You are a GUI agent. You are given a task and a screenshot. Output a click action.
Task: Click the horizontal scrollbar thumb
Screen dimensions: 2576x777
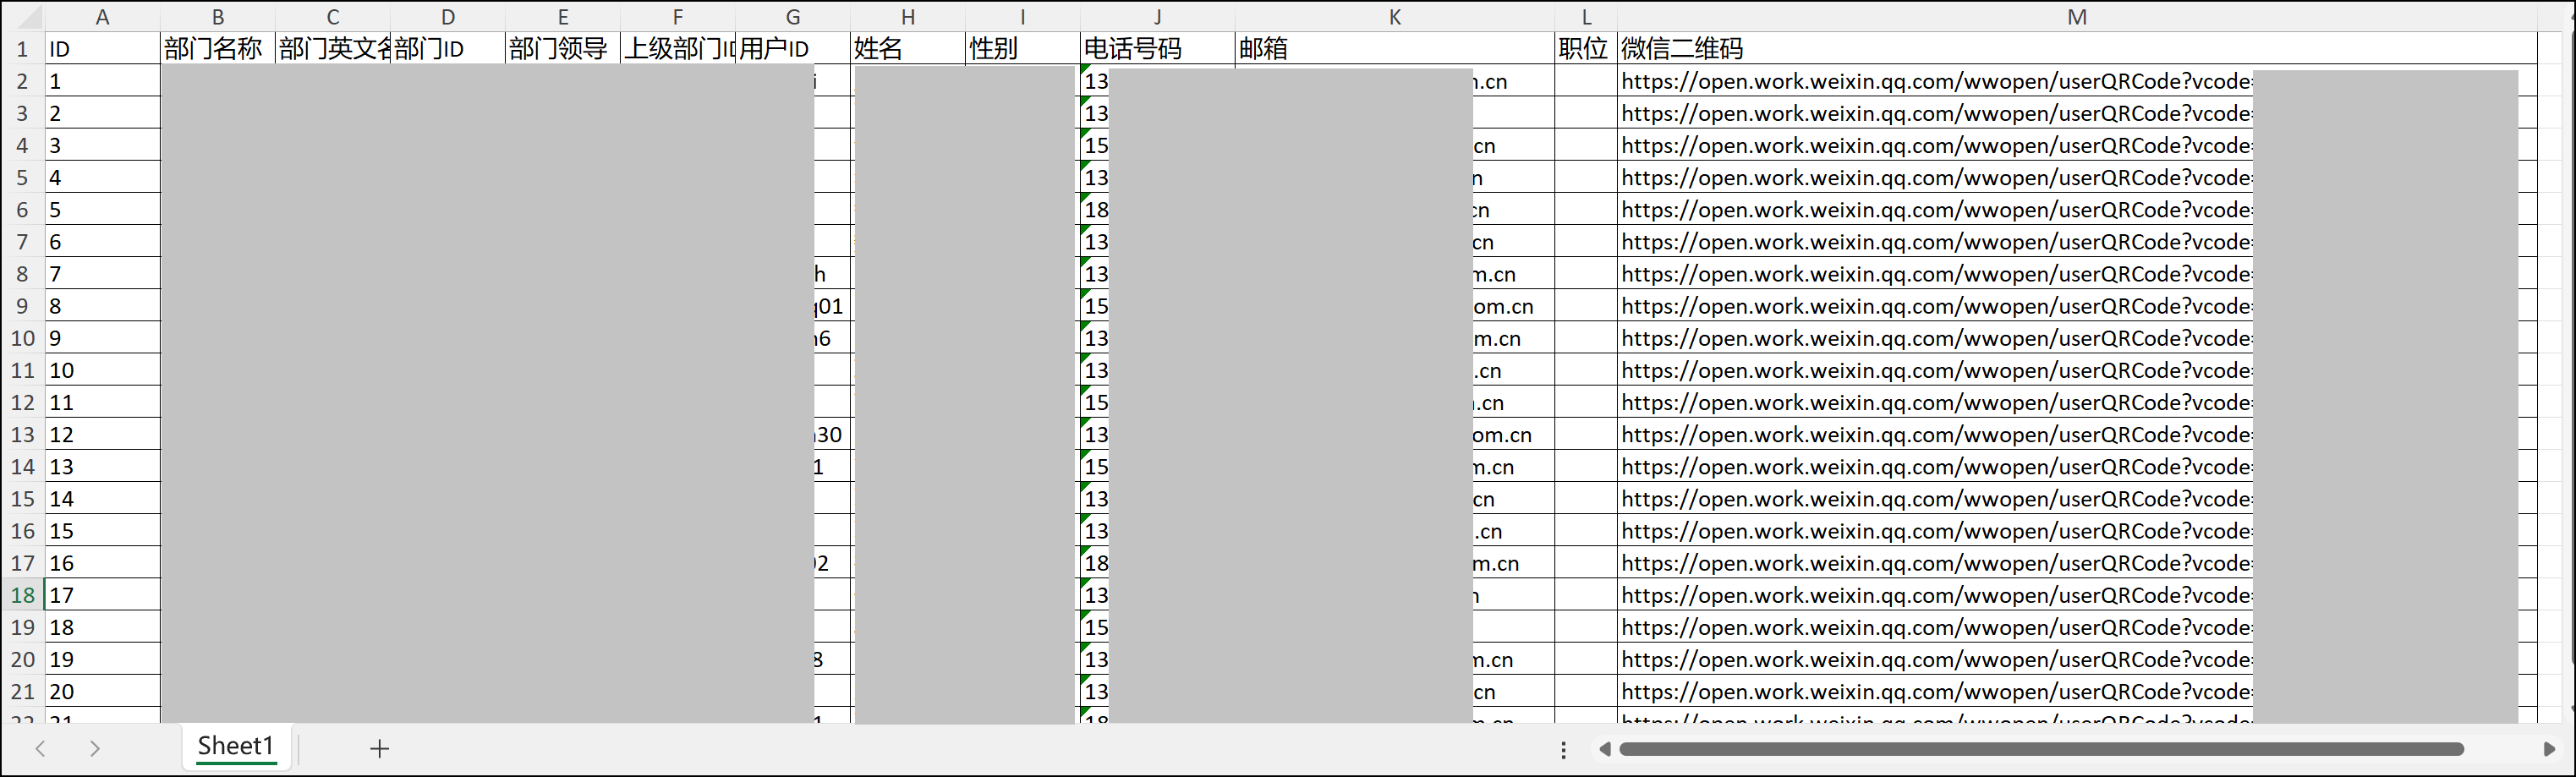click(x=2041, y=749)
